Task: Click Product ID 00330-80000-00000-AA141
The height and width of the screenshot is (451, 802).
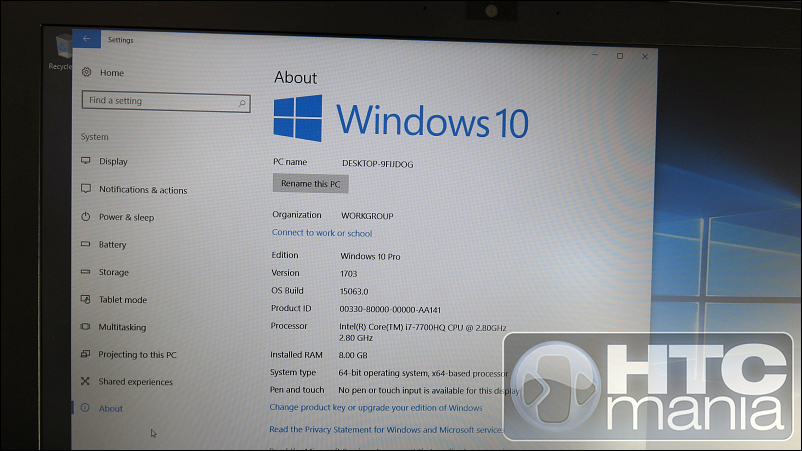Action: pos(390,309)
